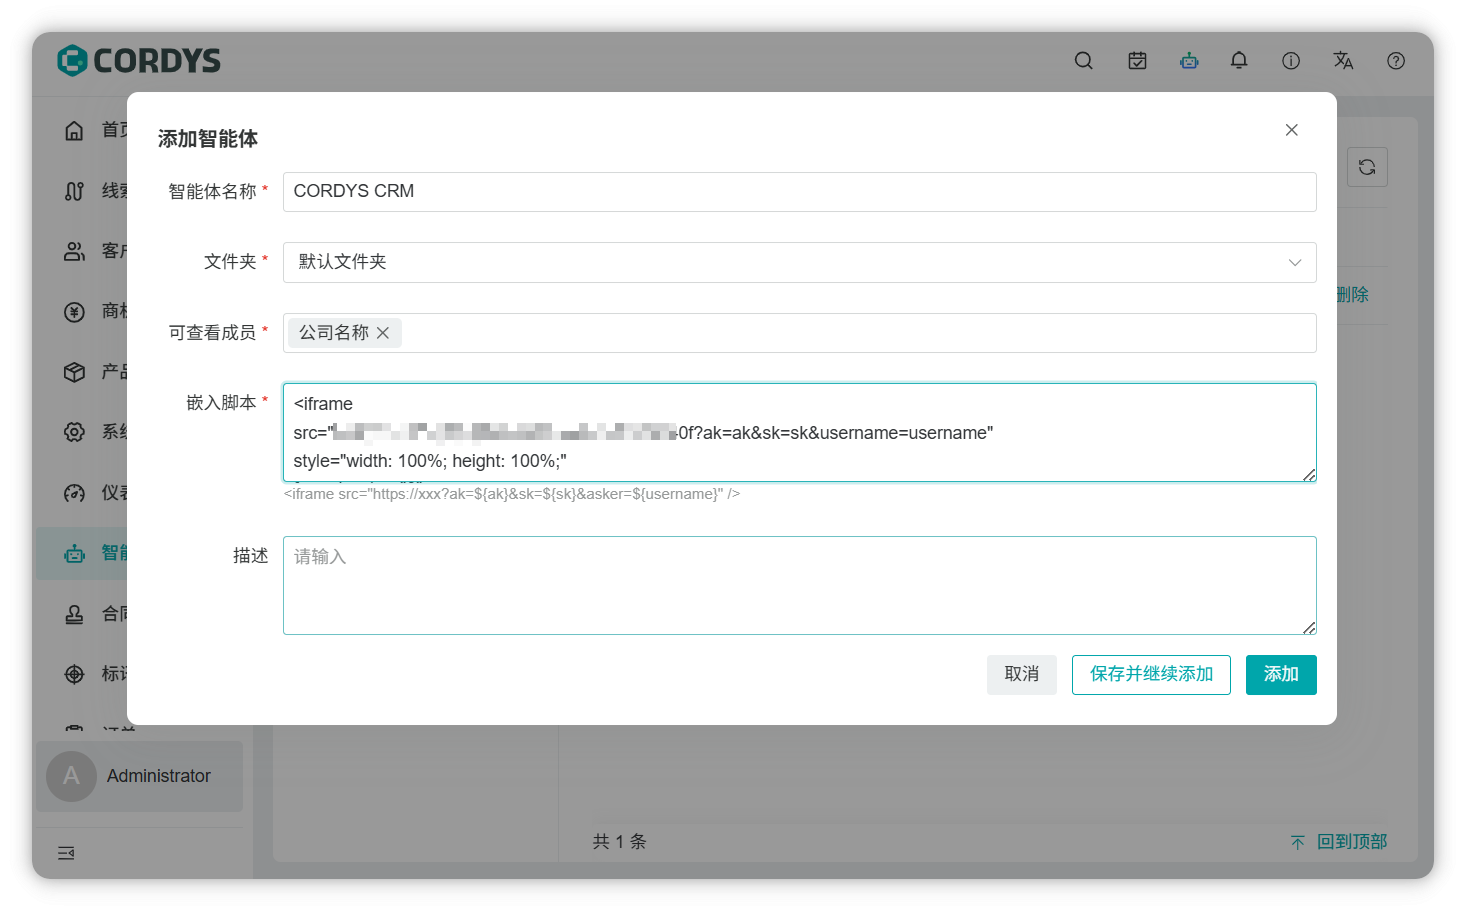
Task: Open the dashboard gauge sidebar icon
Action: (74, 493)
